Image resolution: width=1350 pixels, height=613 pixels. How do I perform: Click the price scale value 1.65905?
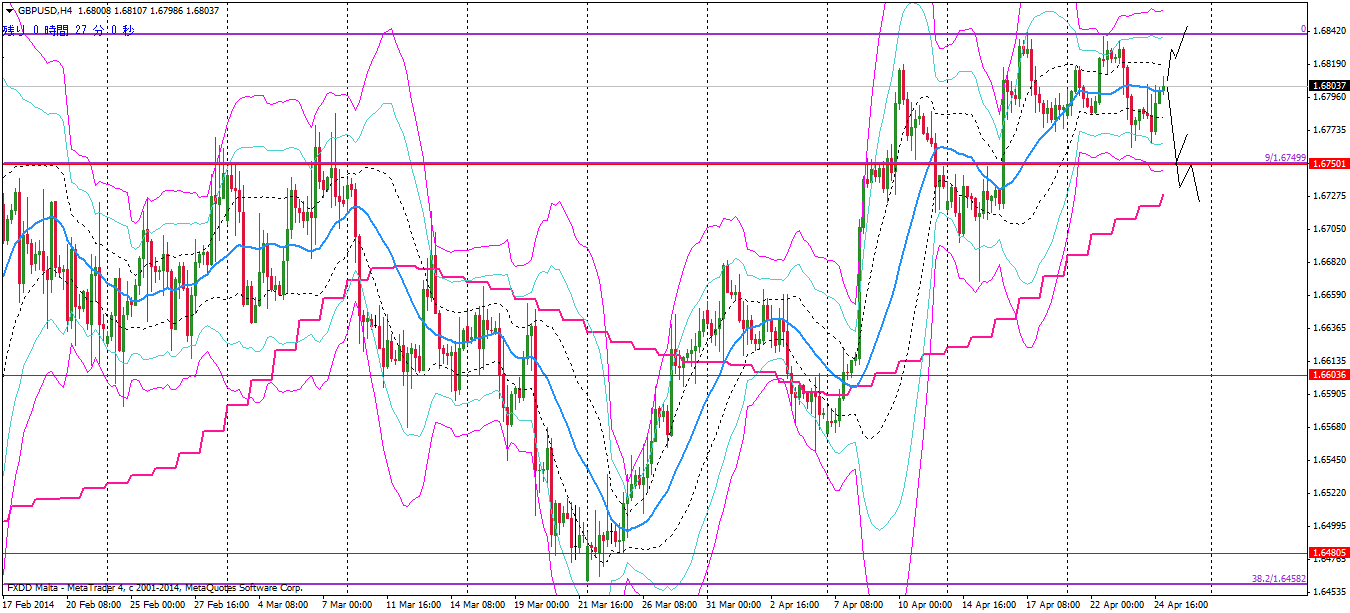[1329, 394]
